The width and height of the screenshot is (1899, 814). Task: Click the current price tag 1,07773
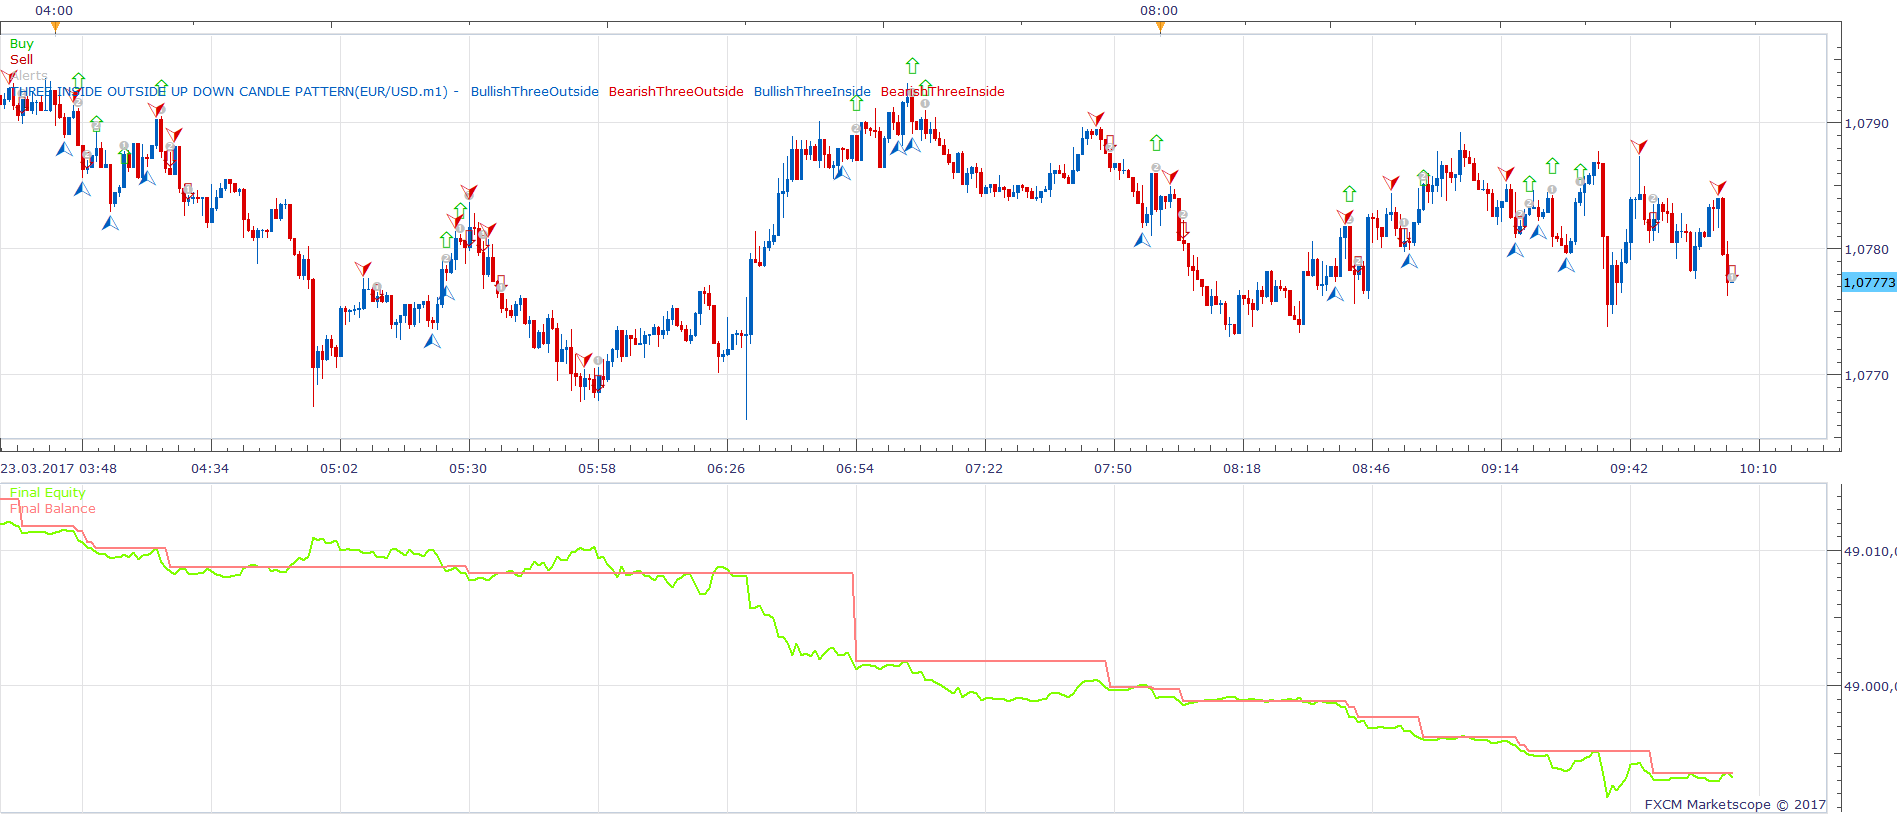point(1869,283)
